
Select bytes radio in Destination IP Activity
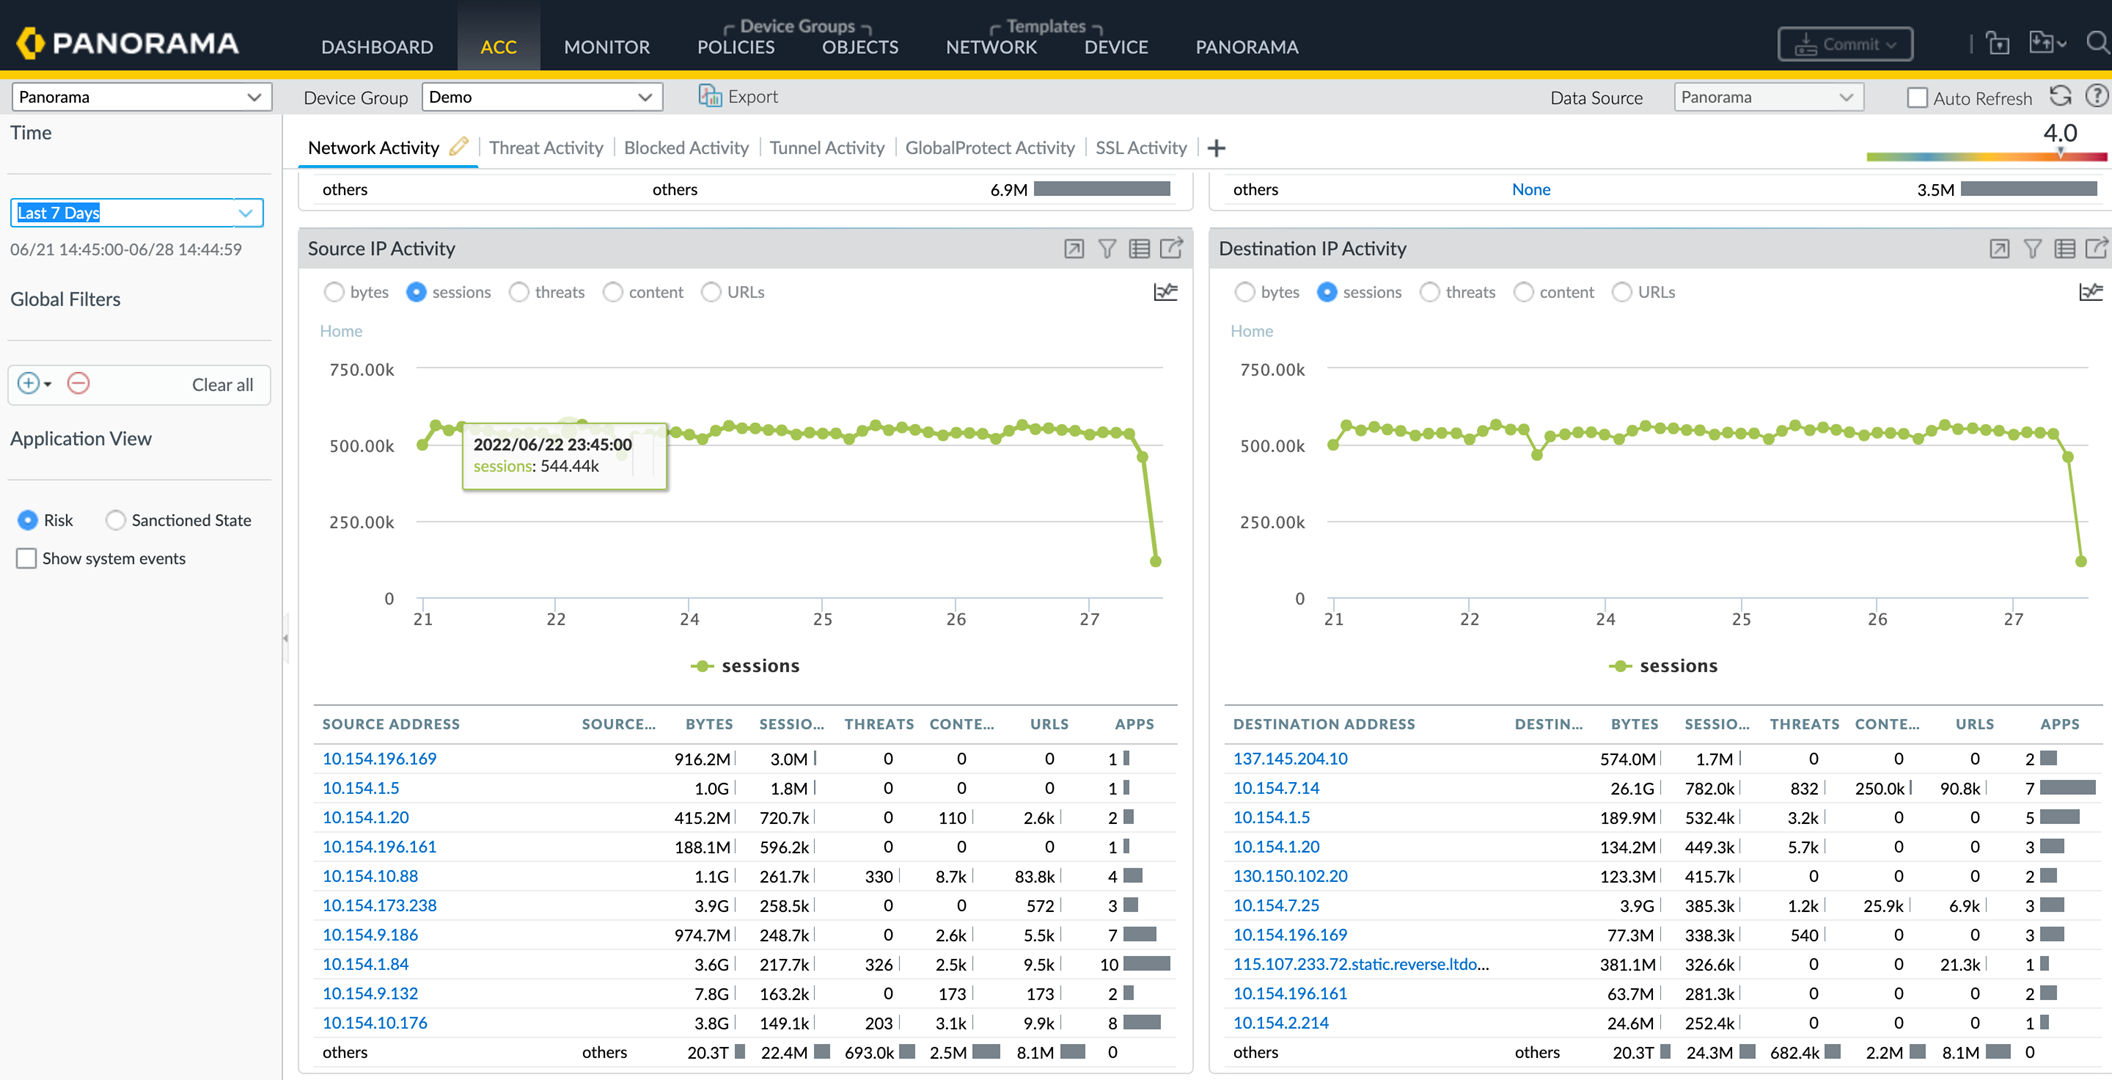(1245, 292)
